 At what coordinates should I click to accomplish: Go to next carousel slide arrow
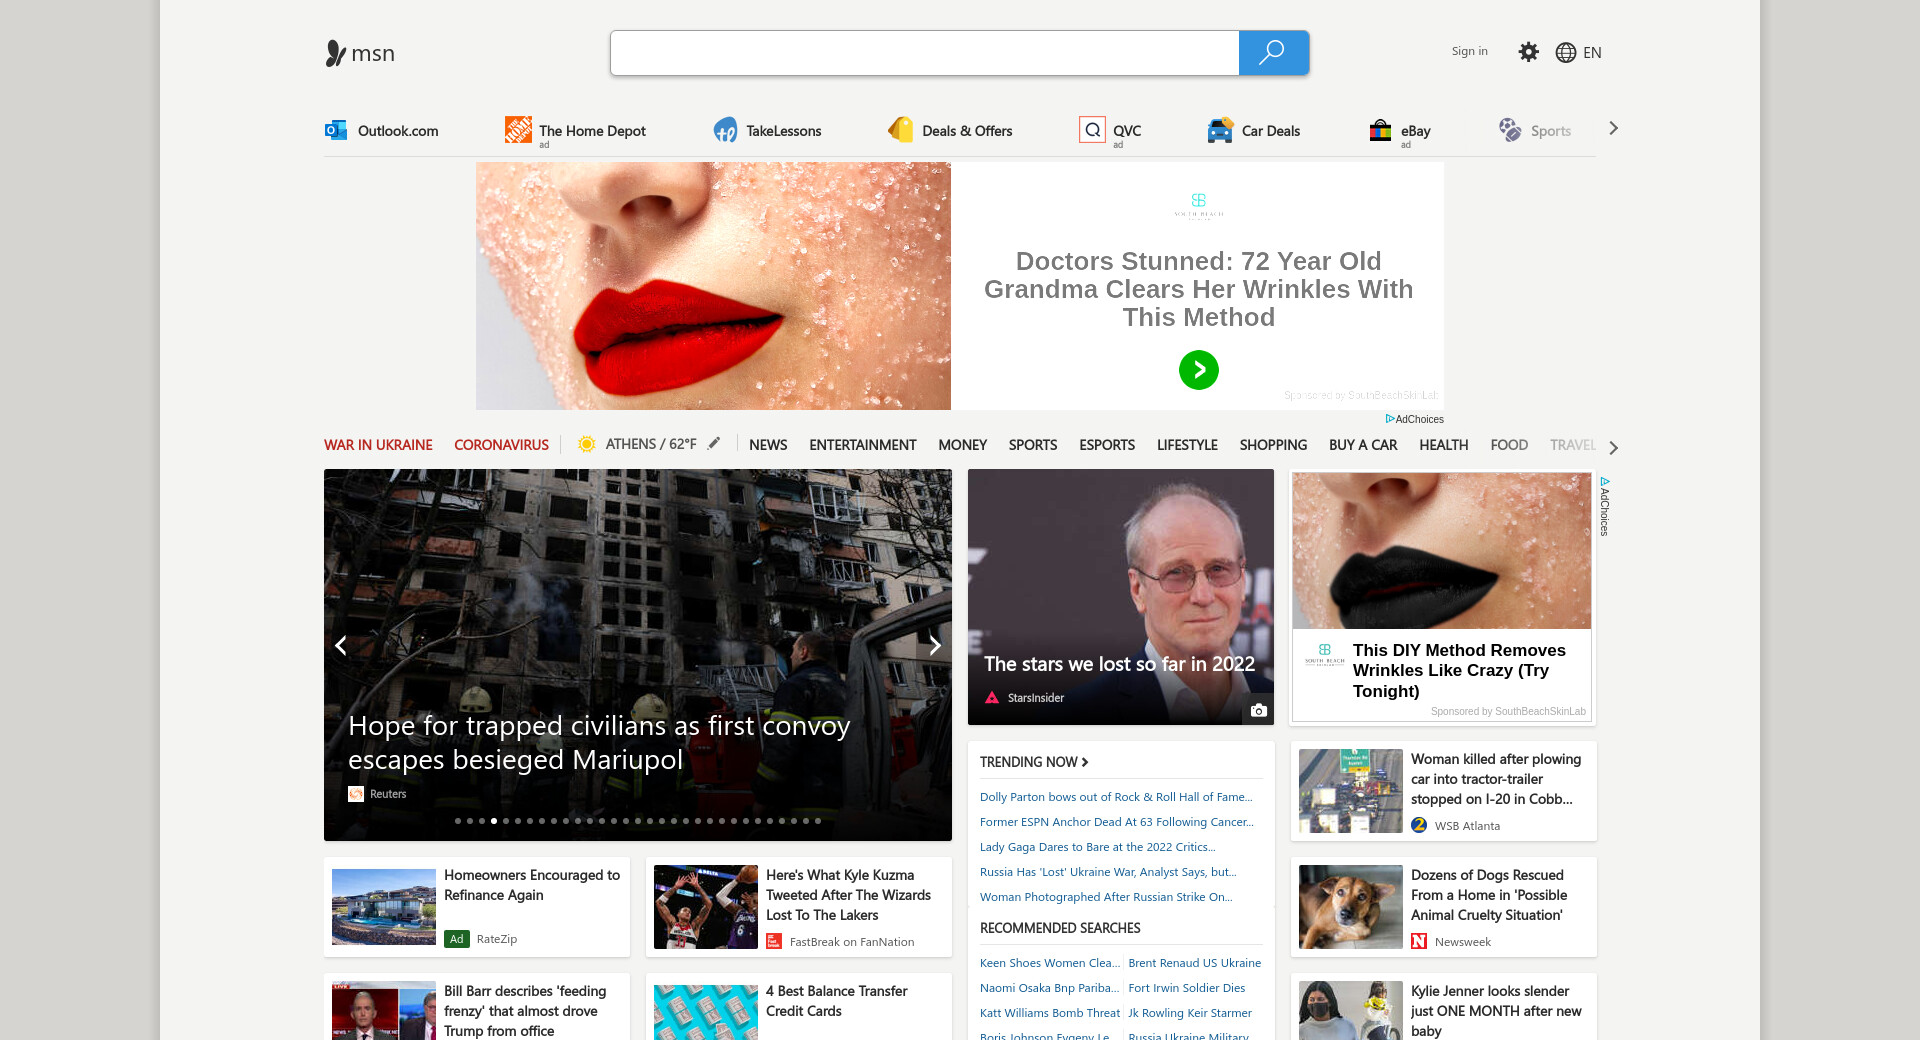click(x=935, y=646)
